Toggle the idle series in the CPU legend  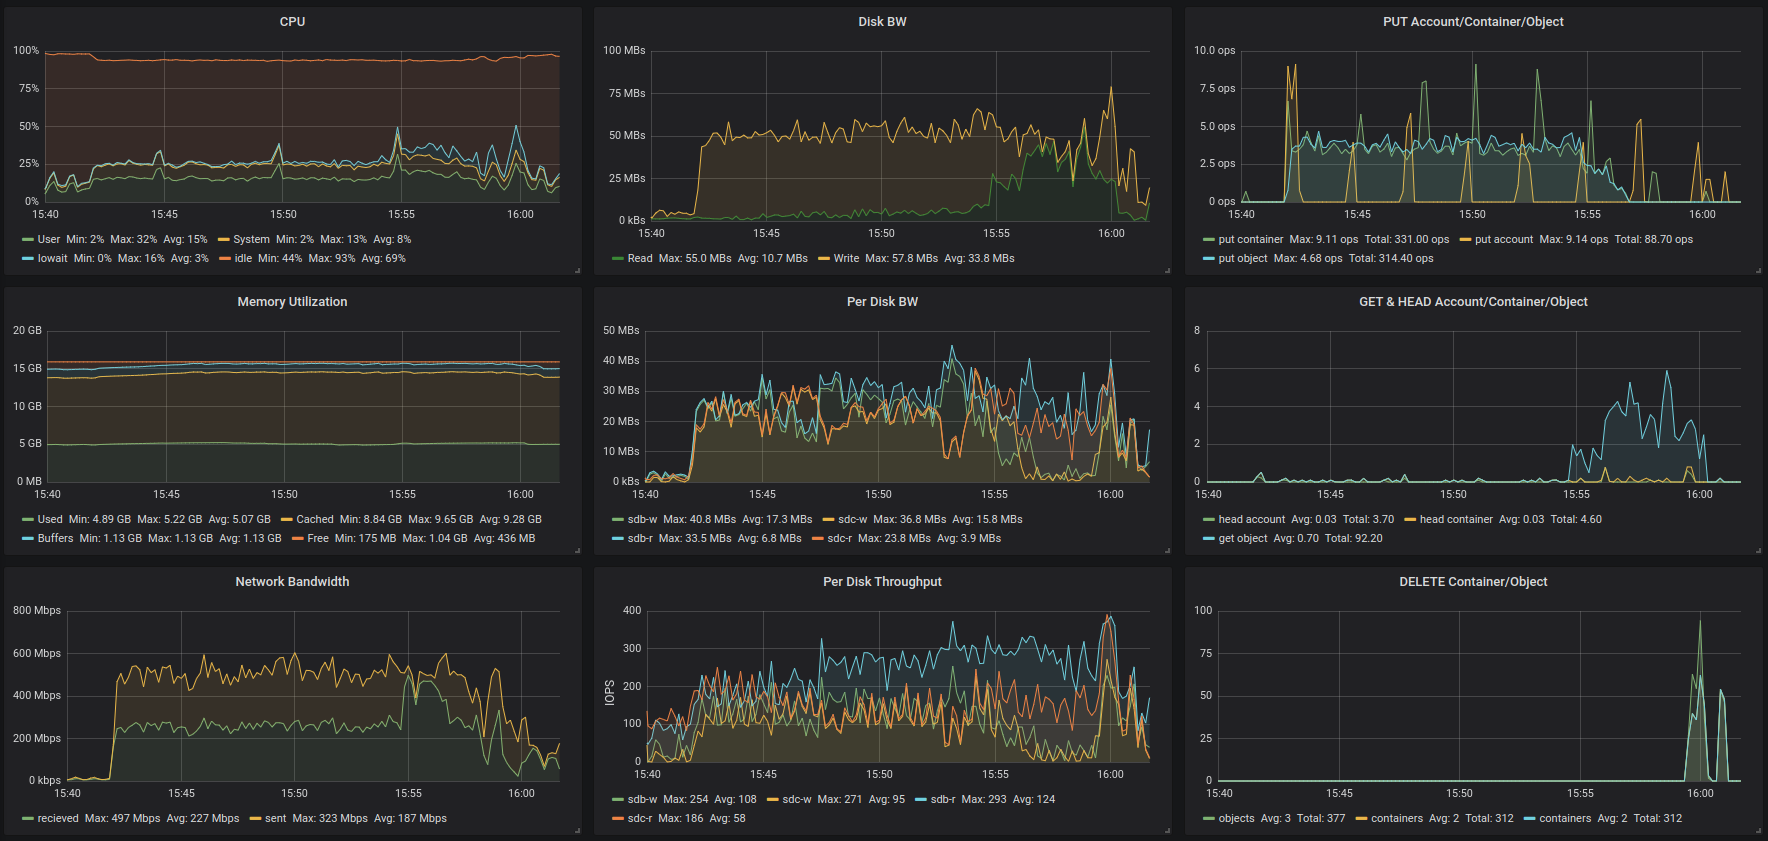[243, 258]
